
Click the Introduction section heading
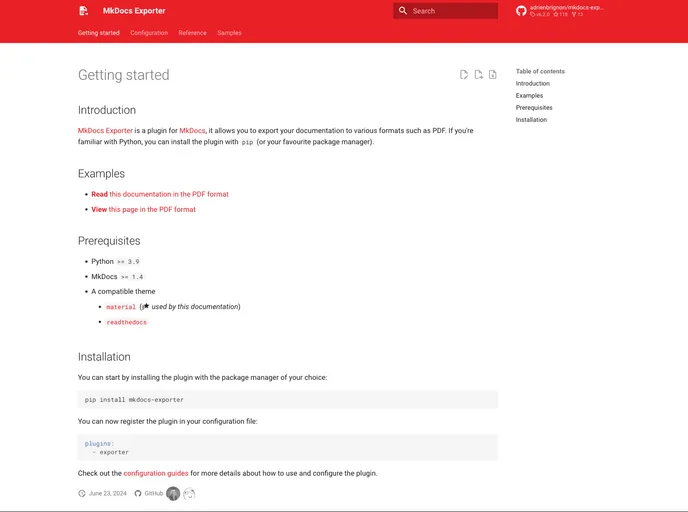point(107,110)
